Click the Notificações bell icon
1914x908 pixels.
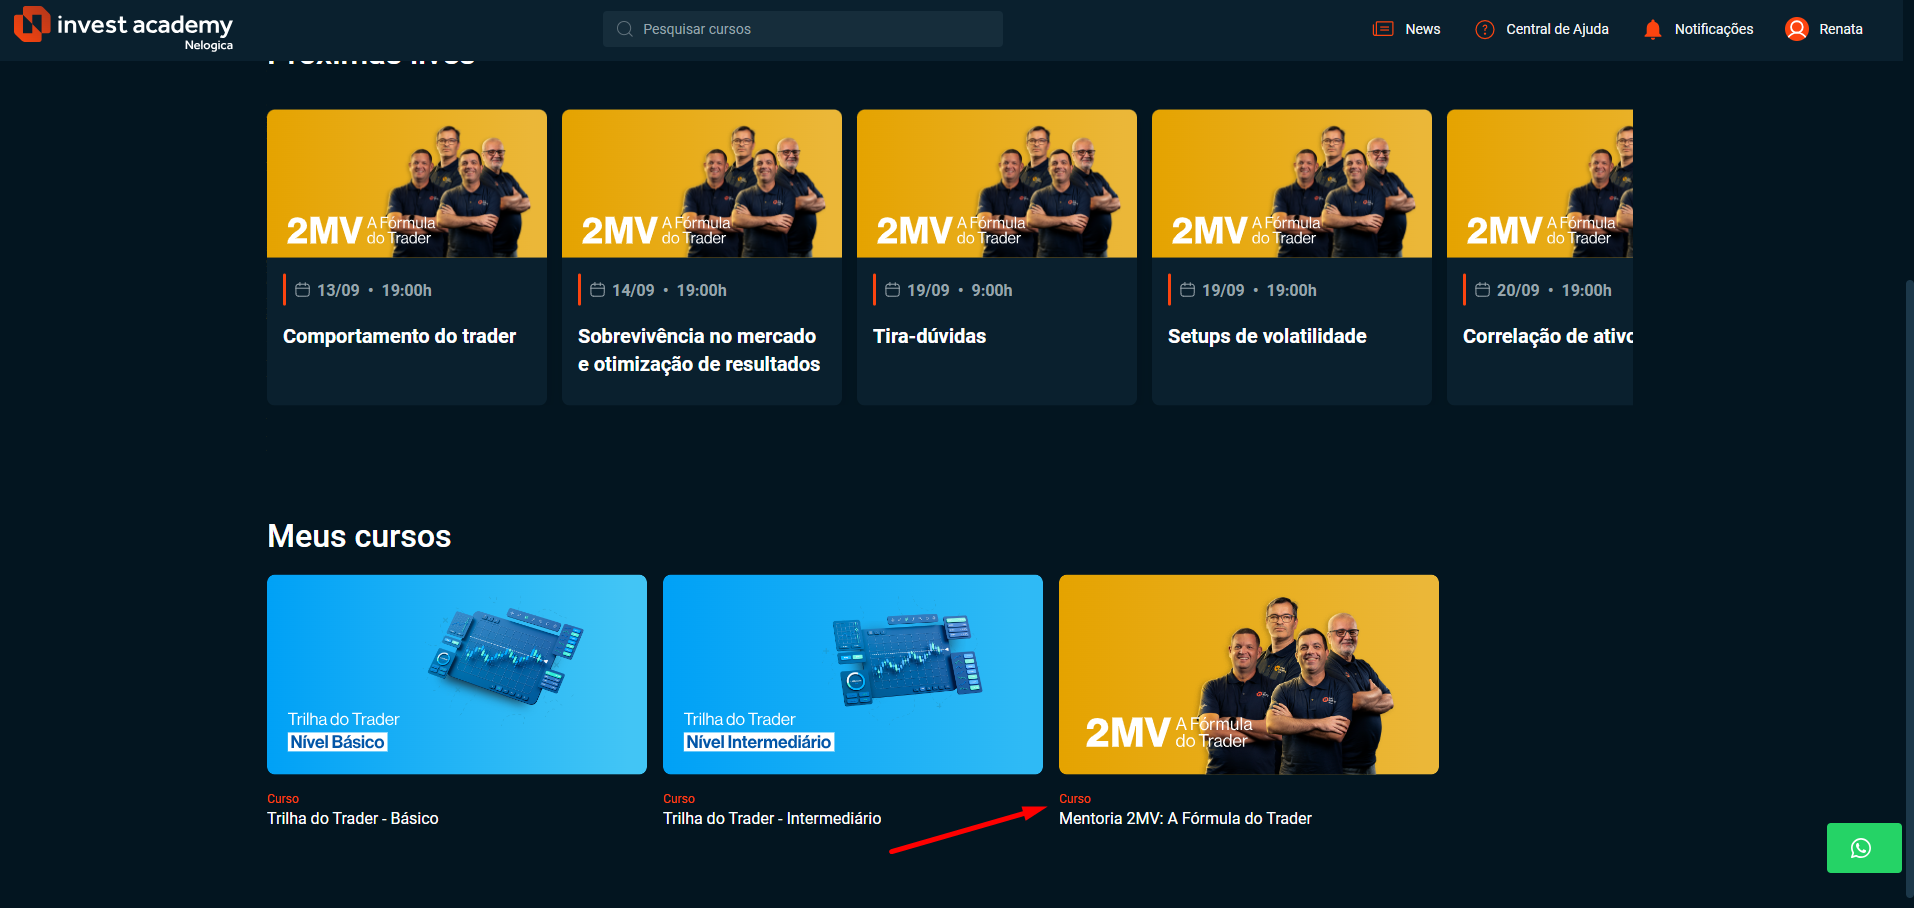point(1653,29)
